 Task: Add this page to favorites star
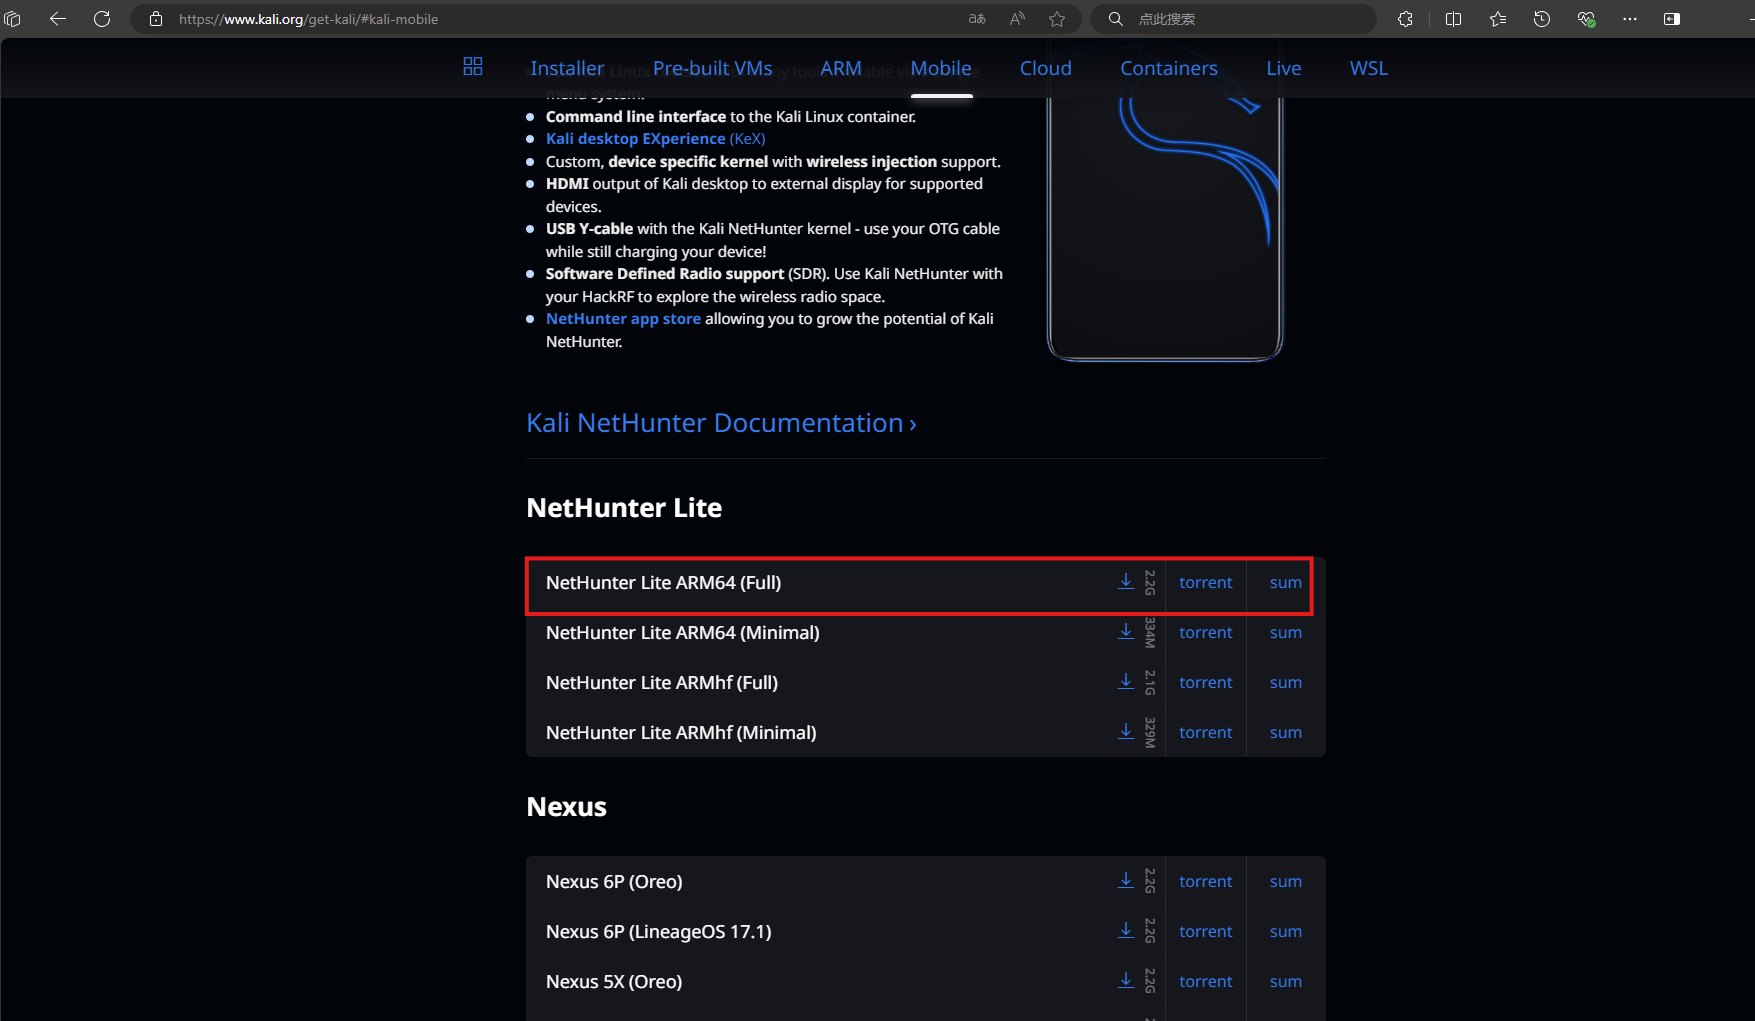[1057, 19]
